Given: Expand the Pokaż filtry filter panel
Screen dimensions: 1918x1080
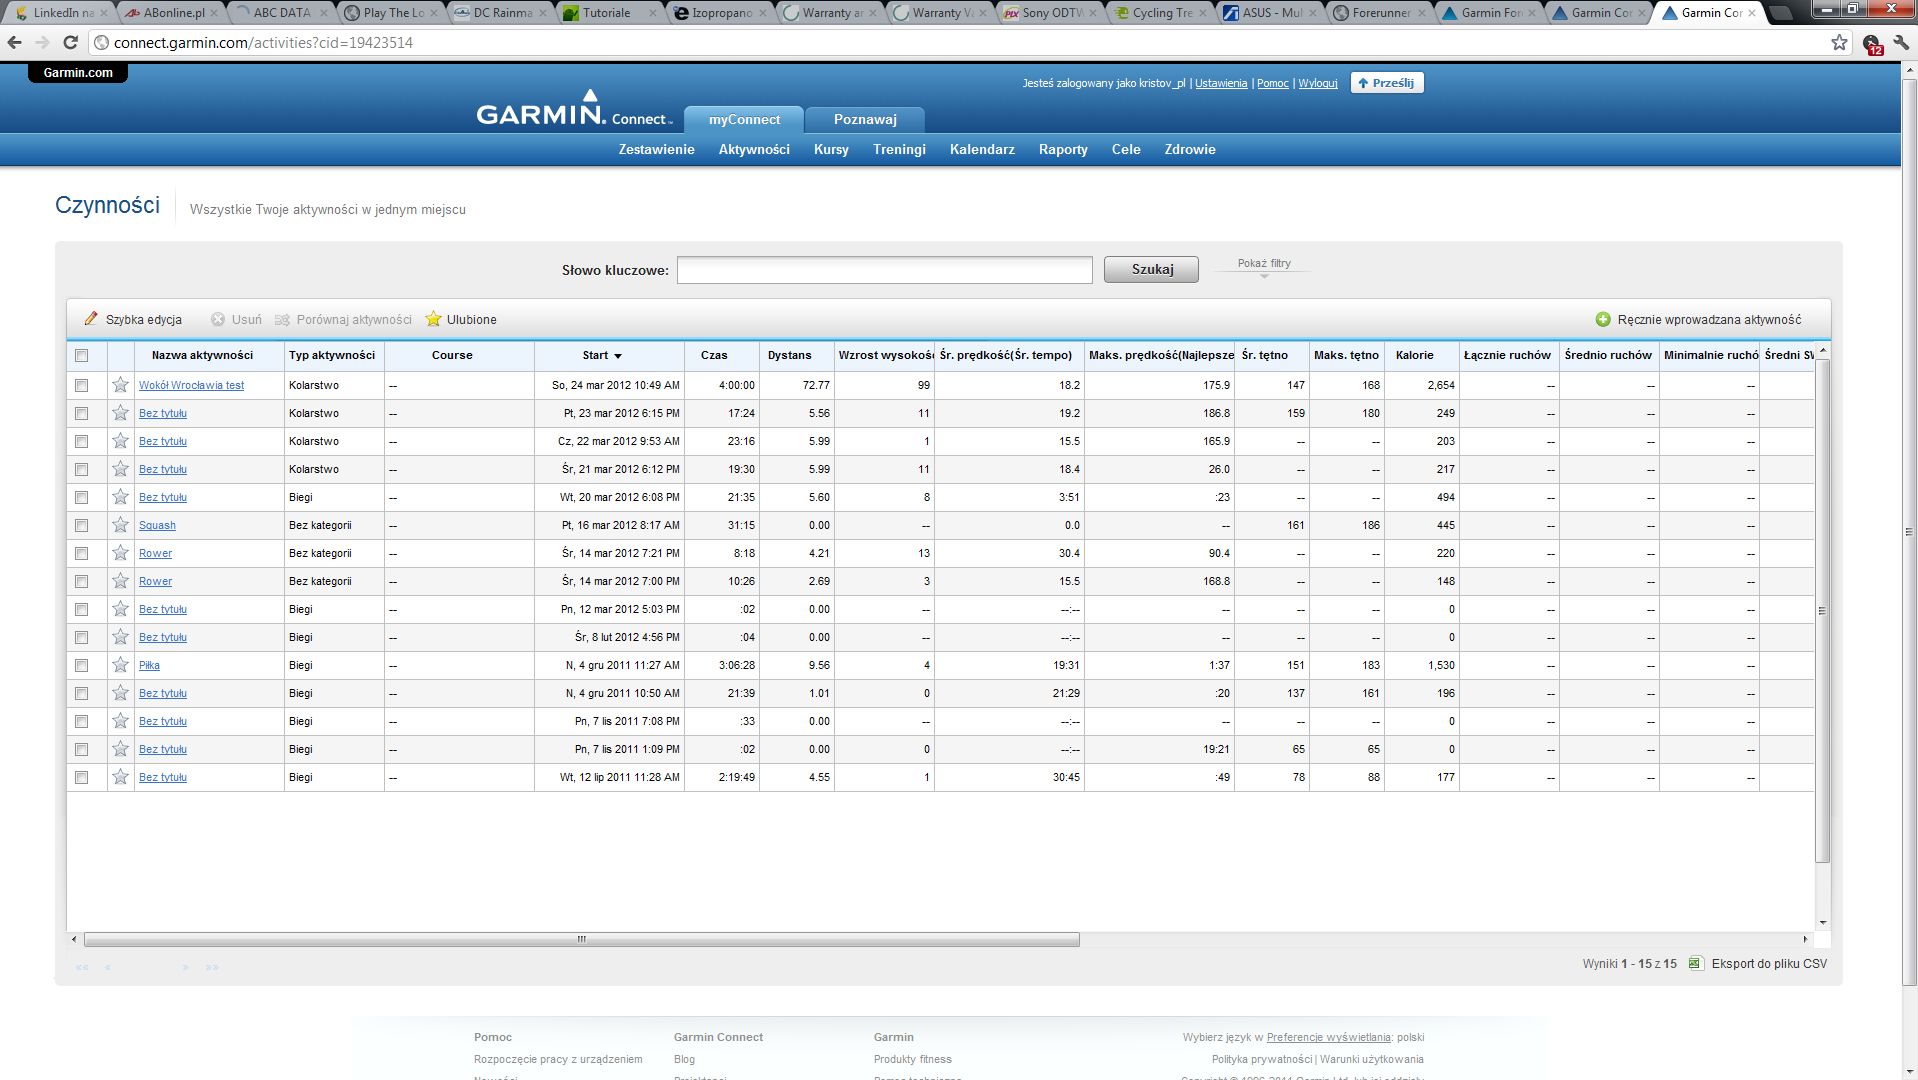Looking at the screenshot, I should coord(1264,266).
